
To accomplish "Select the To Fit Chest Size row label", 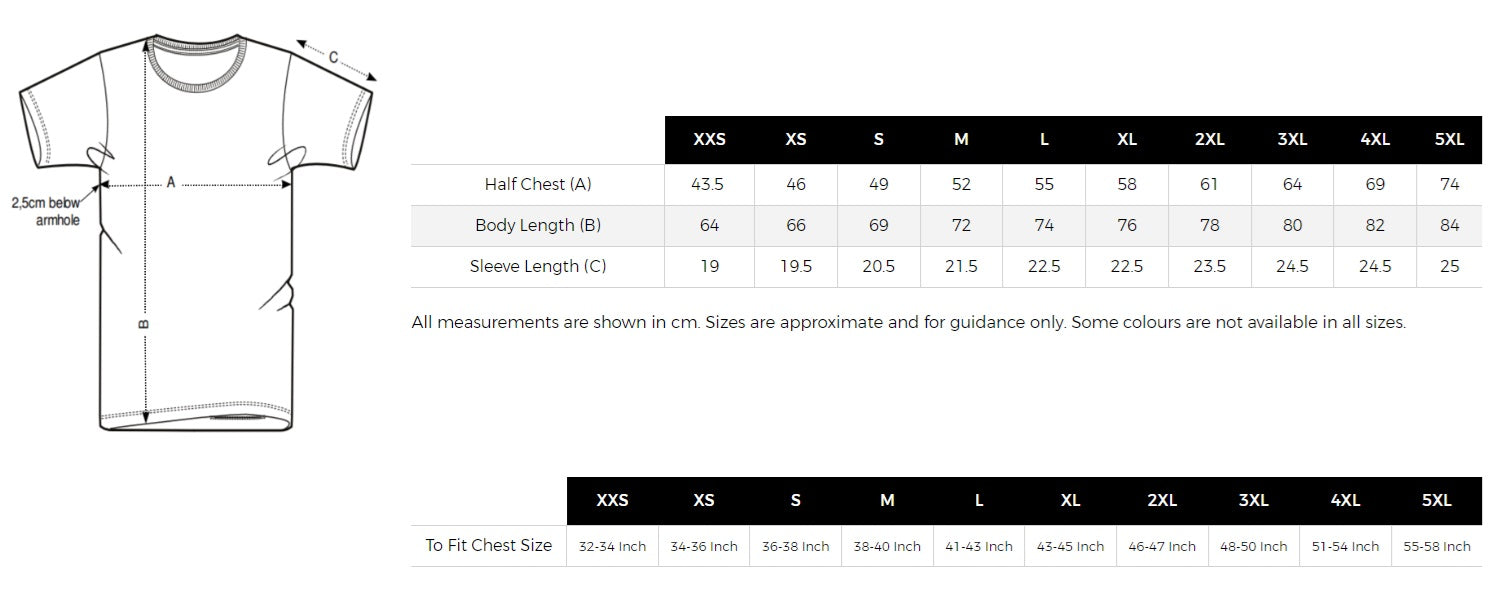I will click(489, 545).
